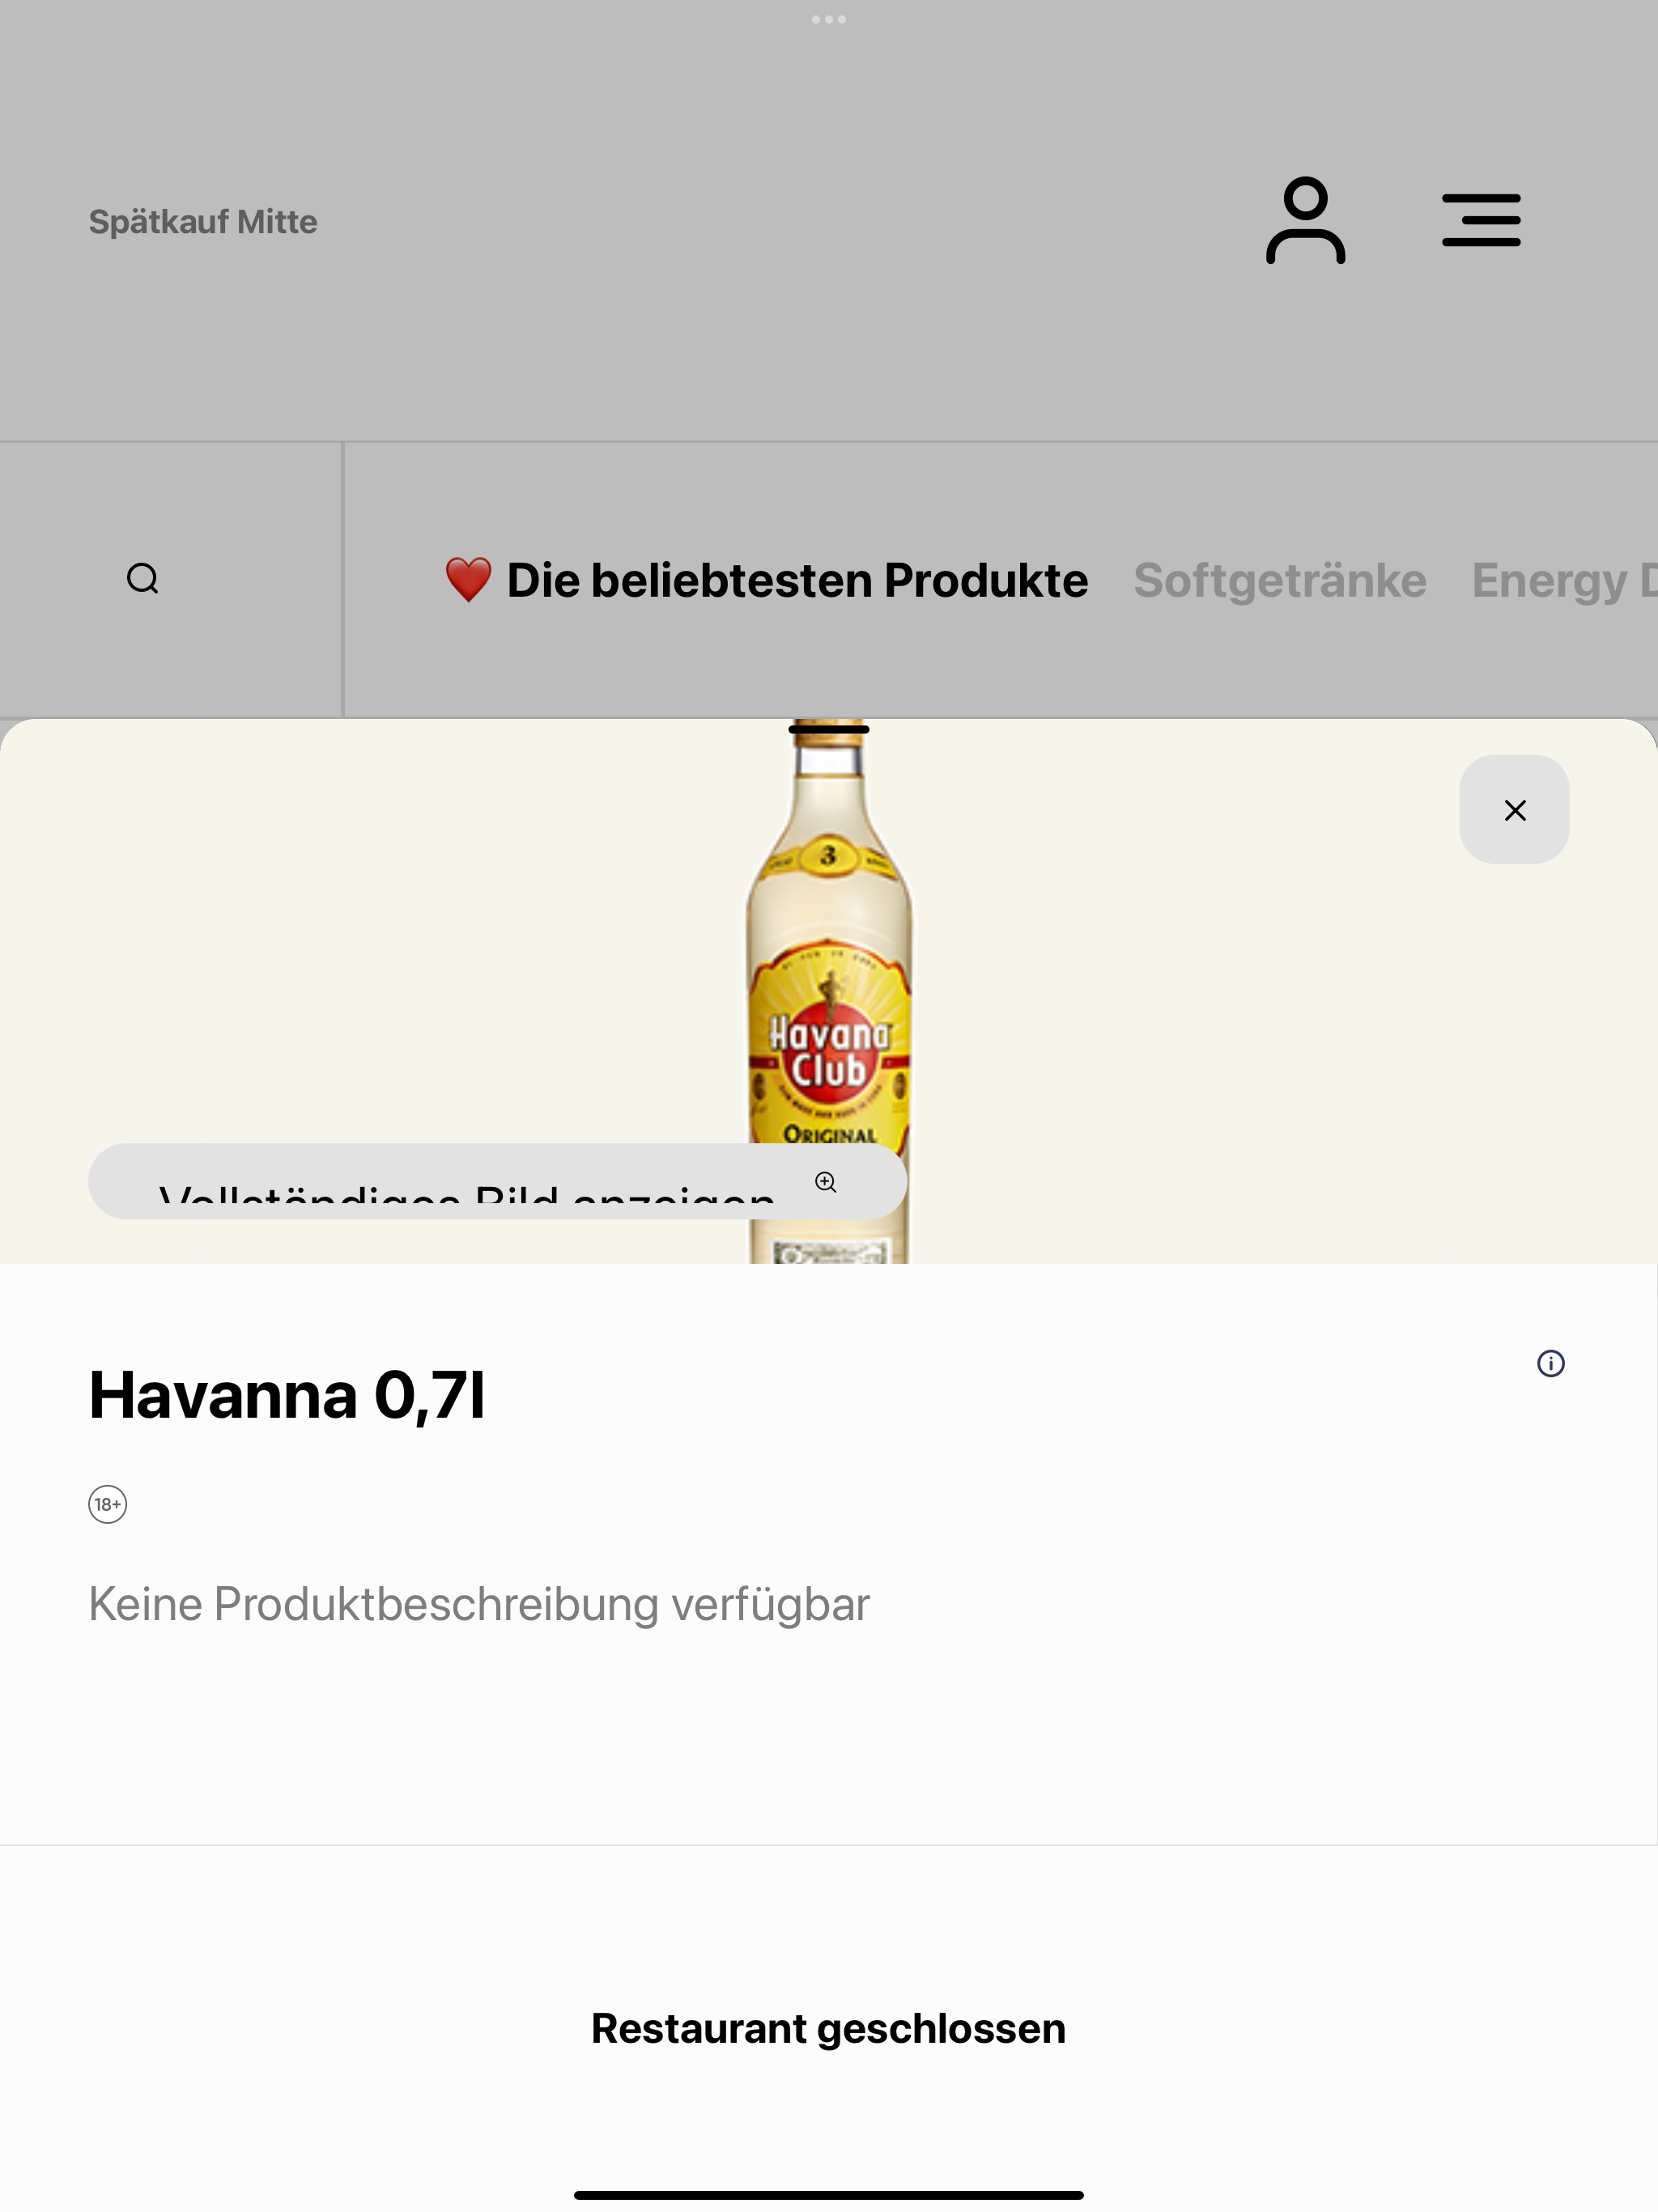Switch to the Softgetränke tab
The width and height of the screenshot is (1658, 2212).
coord(1279,580)
